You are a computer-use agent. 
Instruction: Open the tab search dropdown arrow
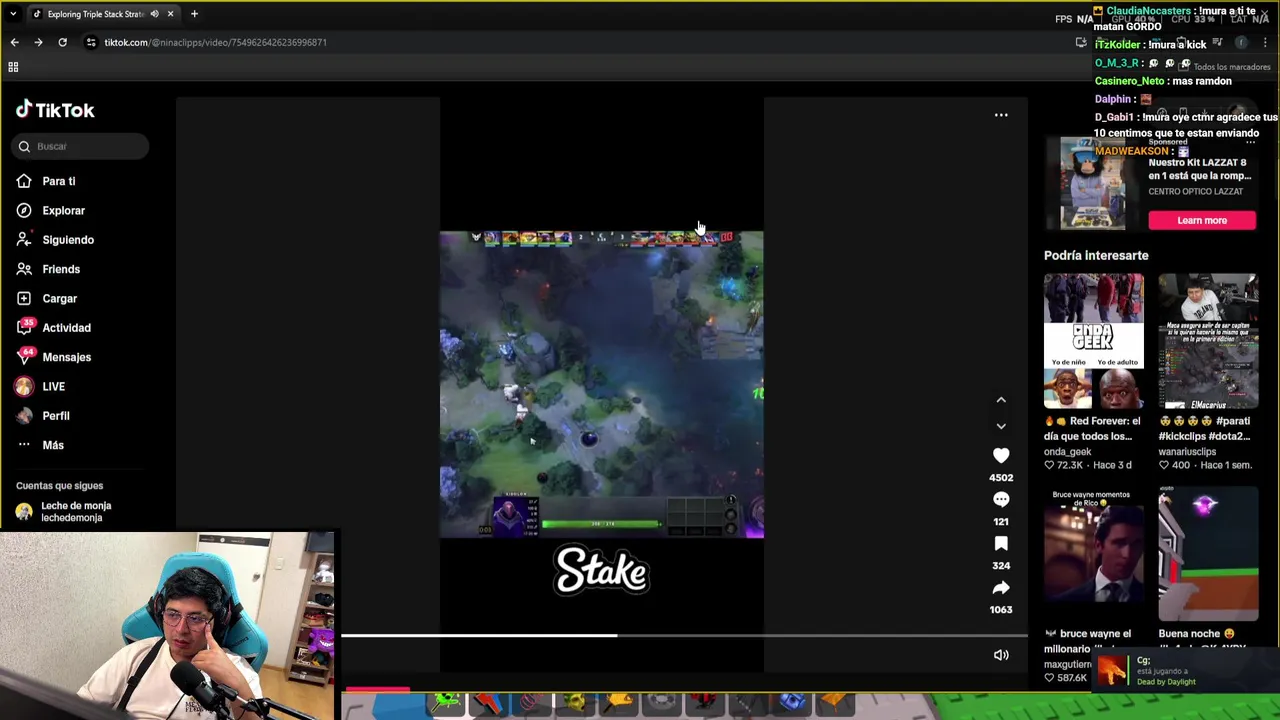click(x=13, y=14)
